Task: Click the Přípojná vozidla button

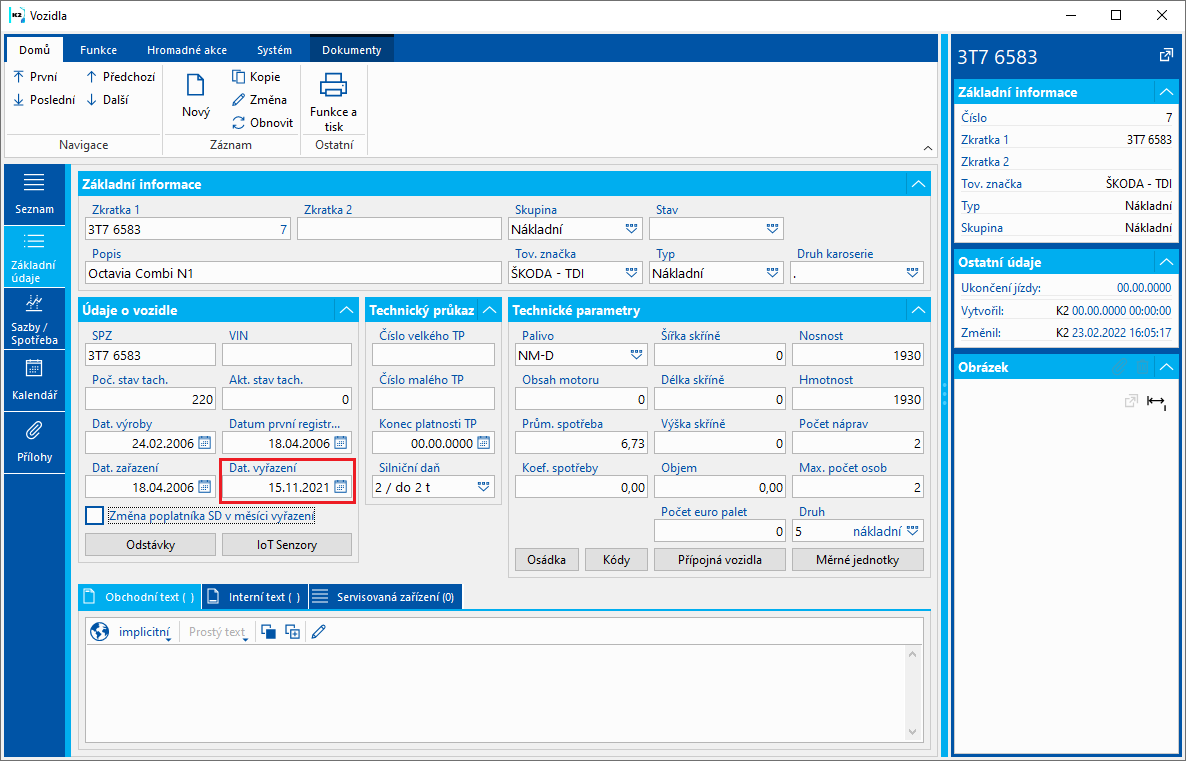Action: (x=719, y=560)
